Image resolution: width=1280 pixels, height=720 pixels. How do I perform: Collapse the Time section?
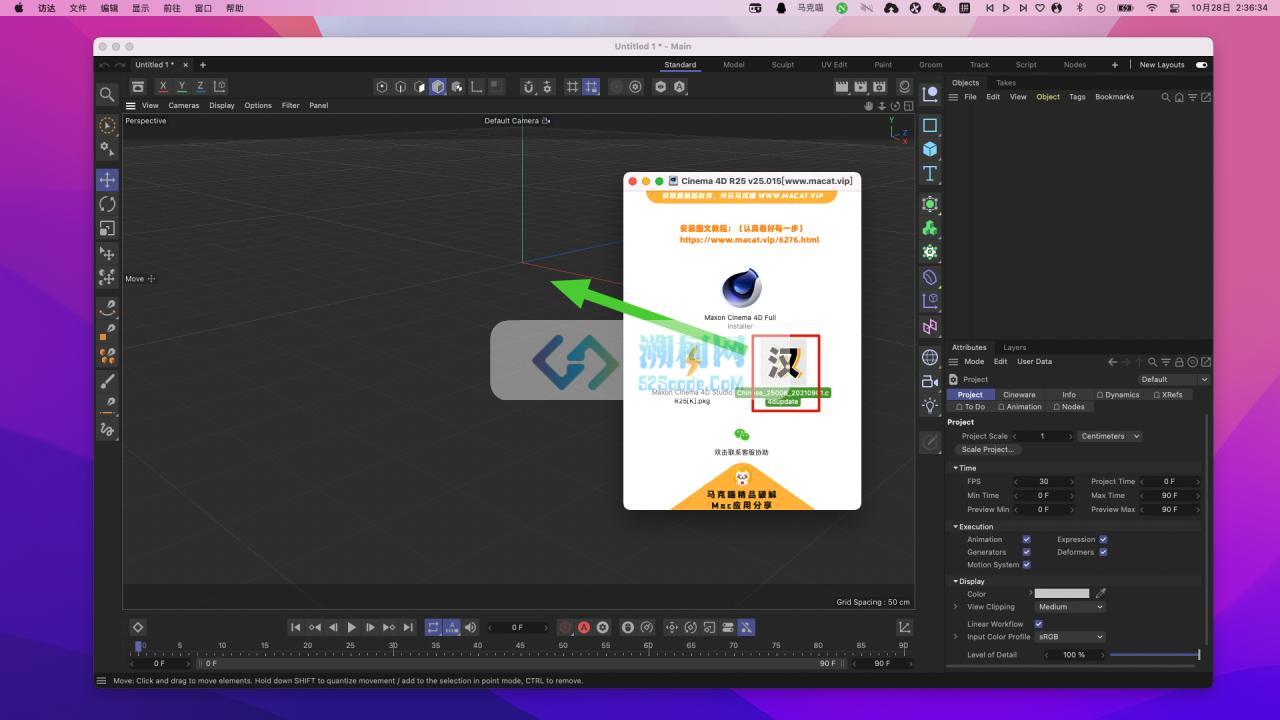tap(956, 468)
